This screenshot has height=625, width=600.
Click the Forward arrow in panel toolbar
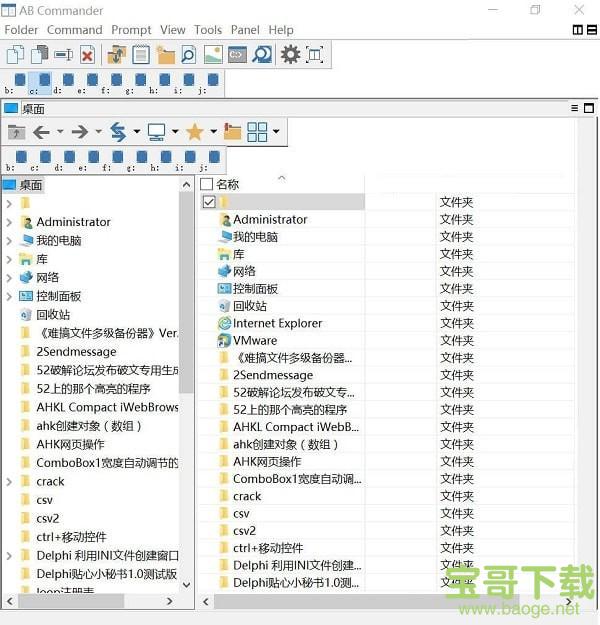[80, 132]
